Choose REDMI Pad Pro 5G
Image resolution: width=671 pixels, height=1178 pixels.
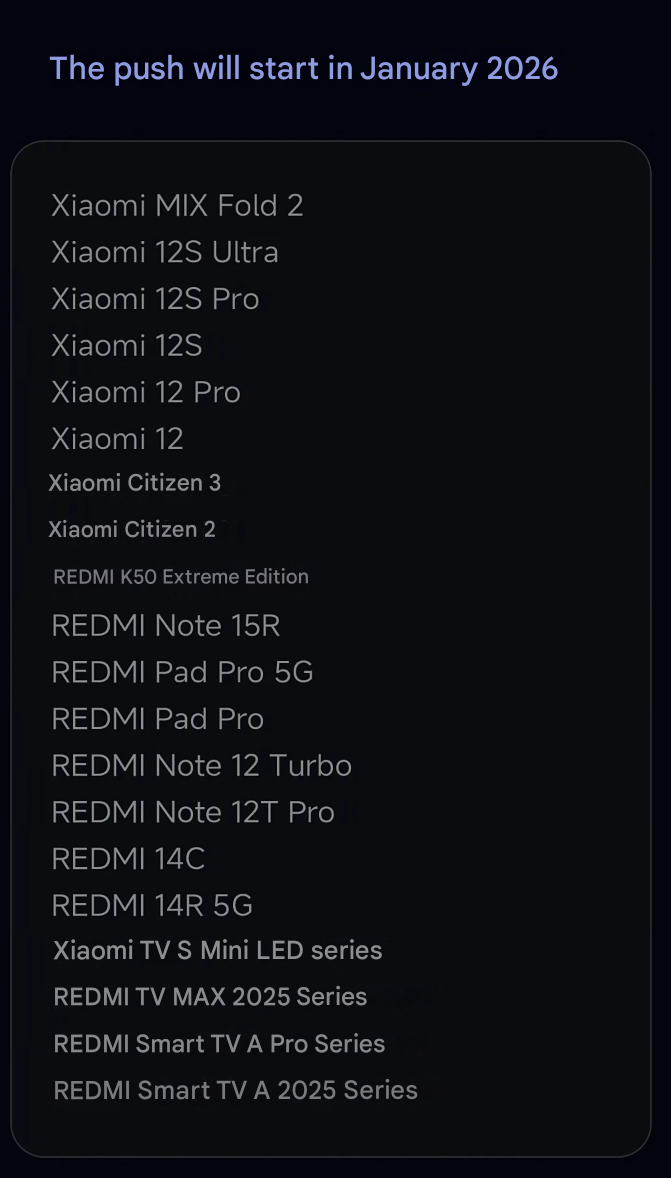click(x=182, y=672)
